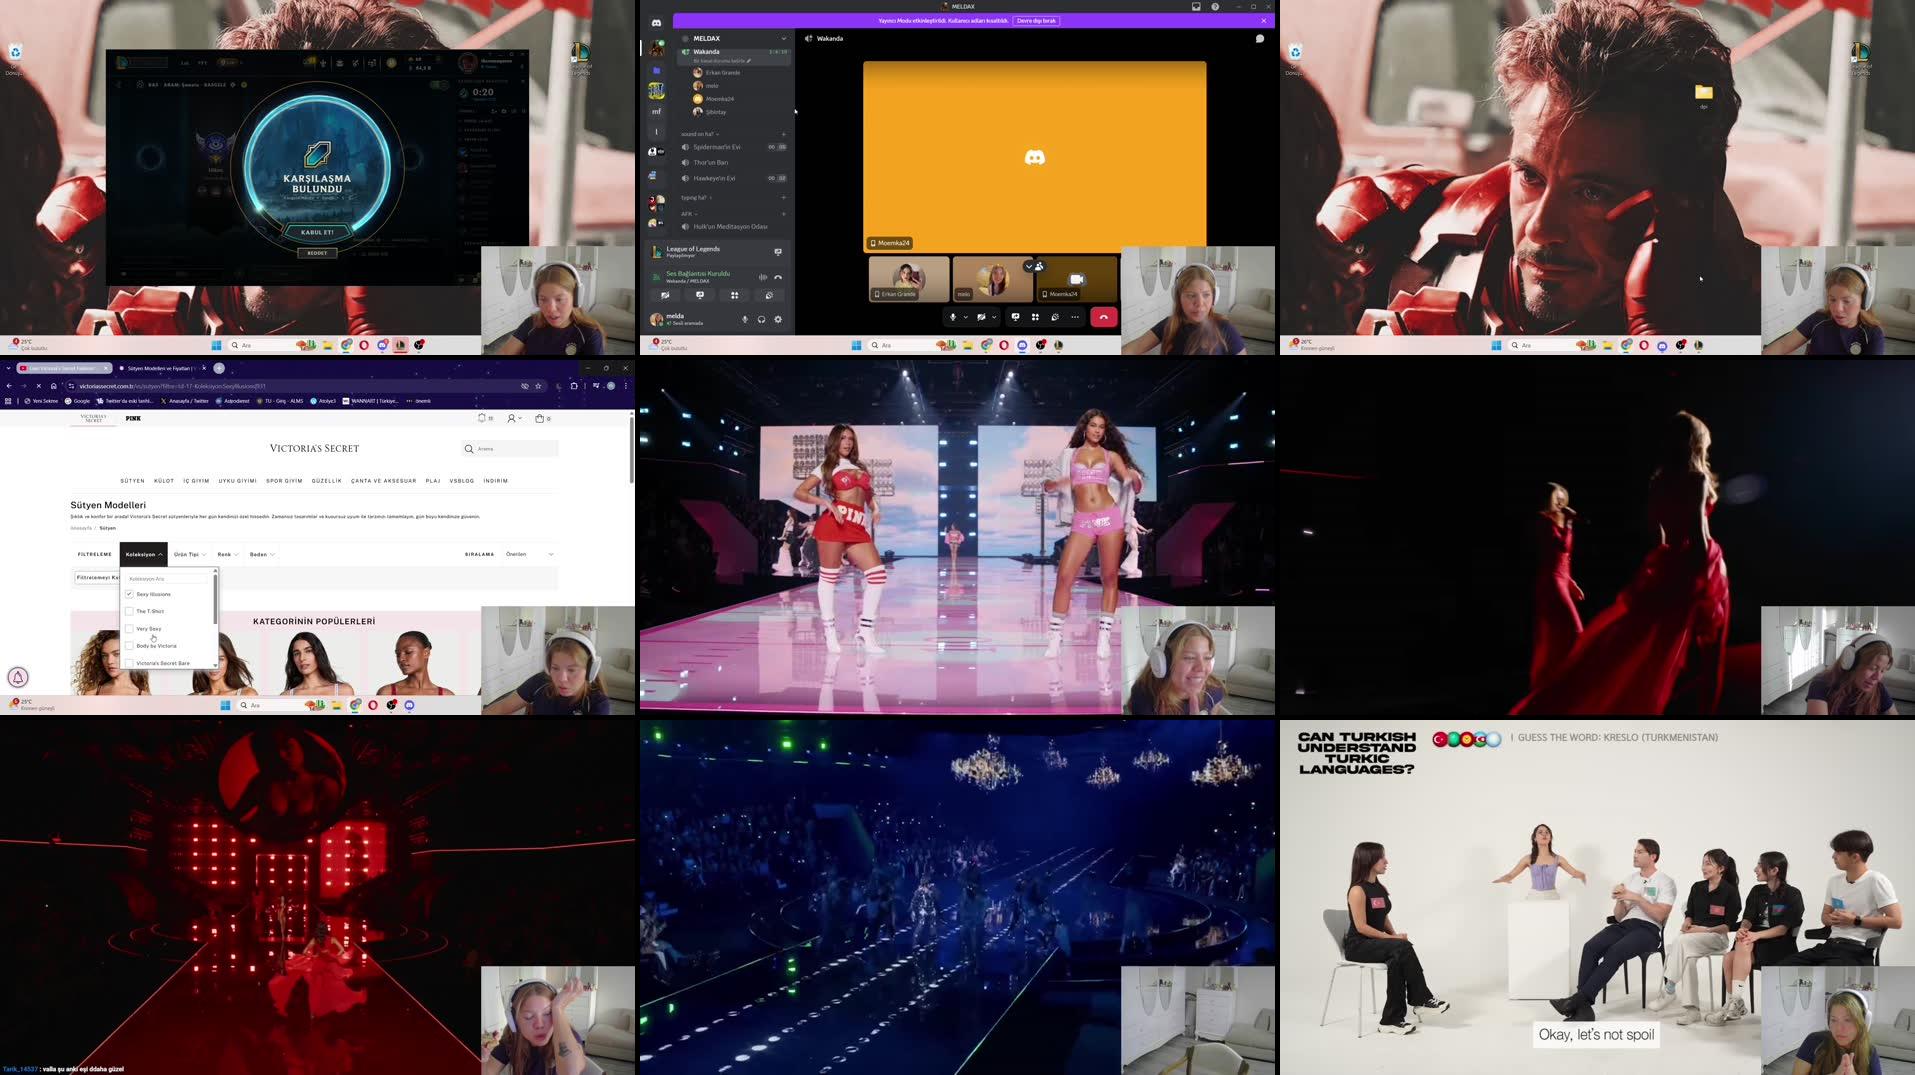Enable the Very Sexy filter option
This screenshot has height=1075, width=1915.
click(x=129, y=628)
